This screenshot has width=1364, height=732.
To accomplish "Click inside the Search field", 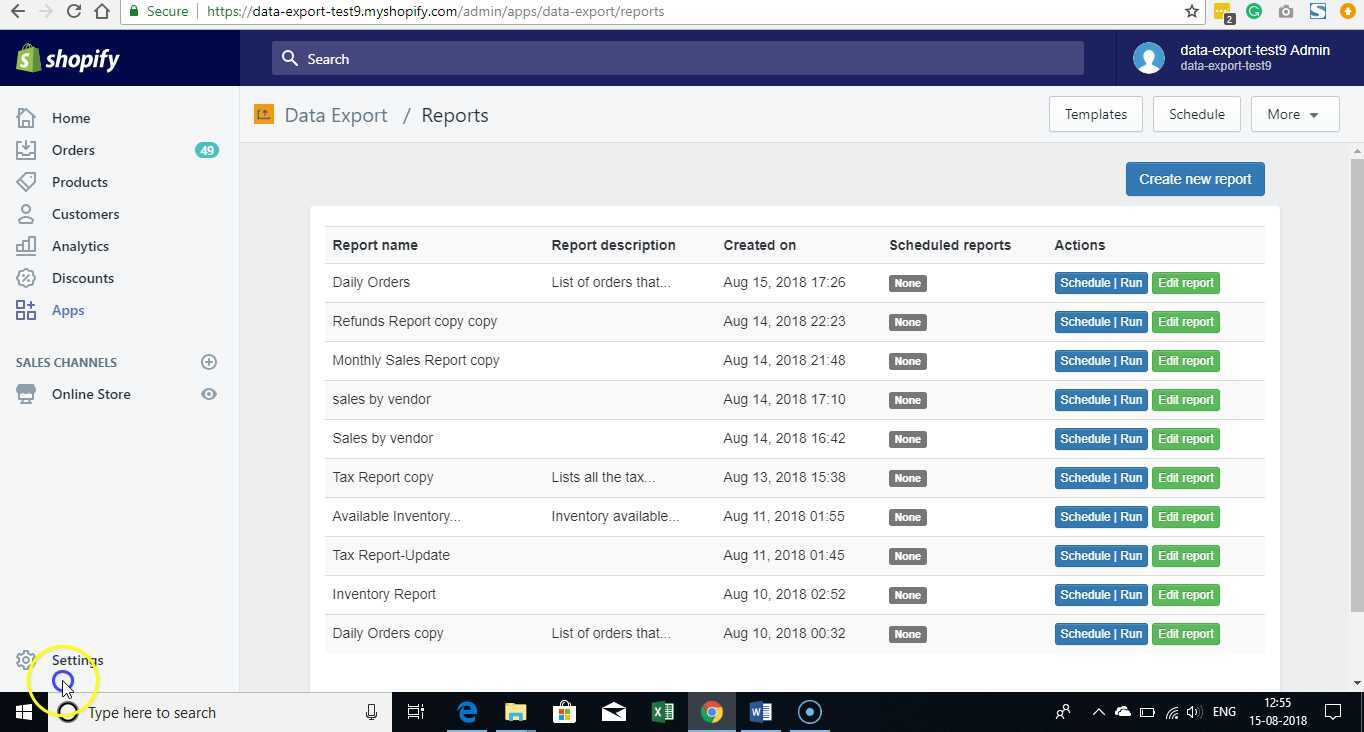I will (x=678, y=58).
